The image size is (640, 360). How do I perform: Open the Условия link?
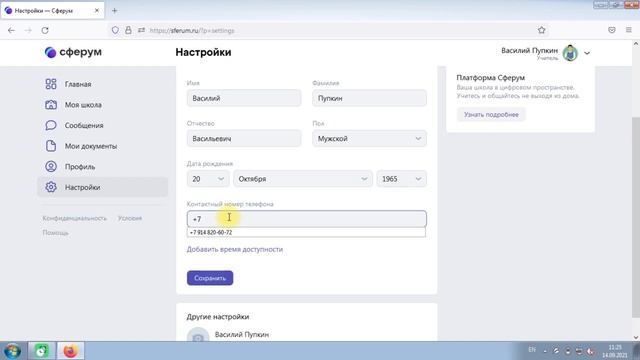[130, 218]
